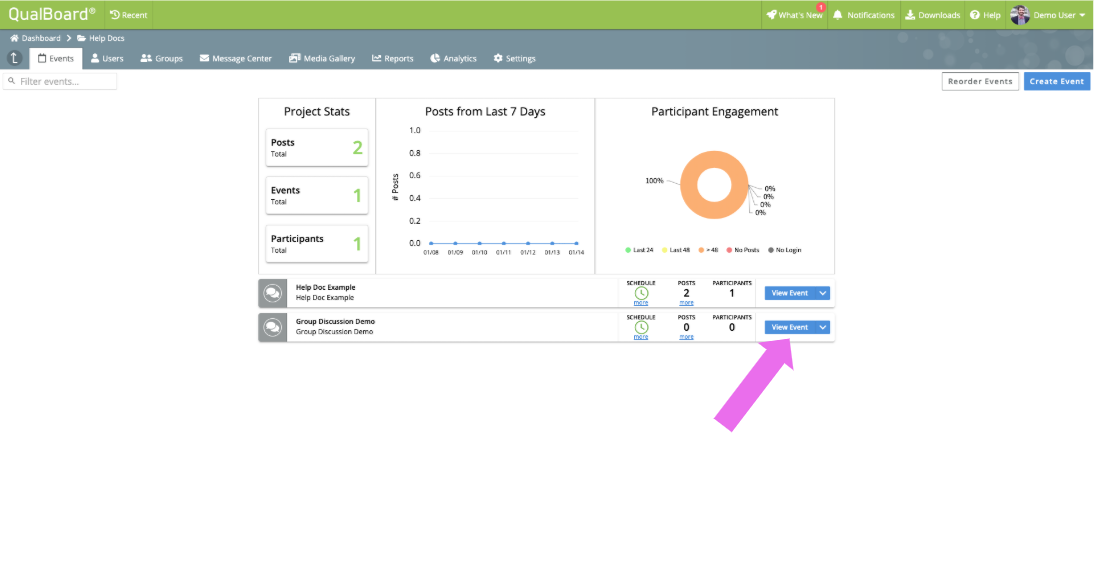Screen dimensions: 1094x567
Task: Open Notifications bell icon
Action: pos(838,15)
